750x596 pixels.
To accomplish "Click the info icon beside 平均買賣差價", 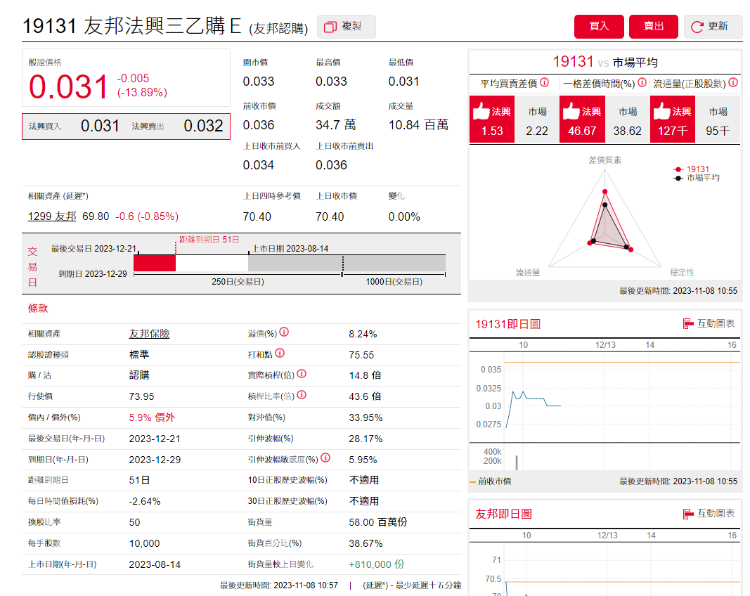I will point(544,83).
